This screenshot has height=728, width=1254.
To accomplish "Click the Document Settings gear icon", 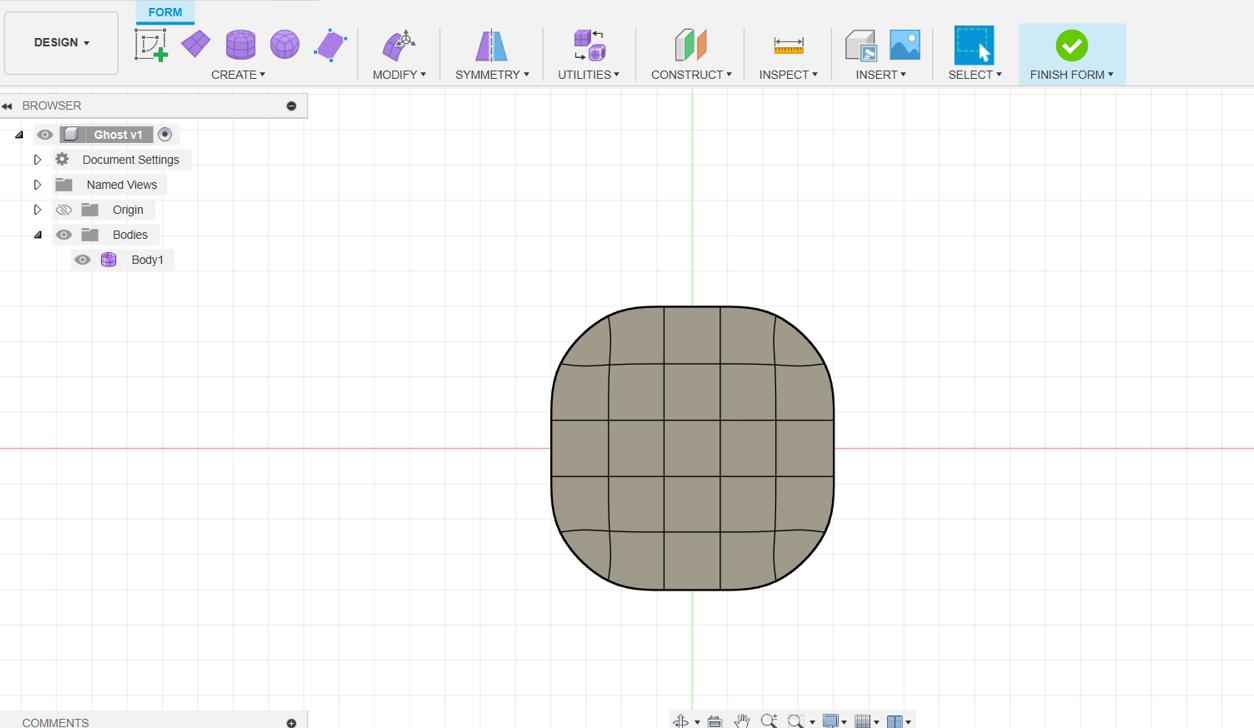I will [62, 160].
